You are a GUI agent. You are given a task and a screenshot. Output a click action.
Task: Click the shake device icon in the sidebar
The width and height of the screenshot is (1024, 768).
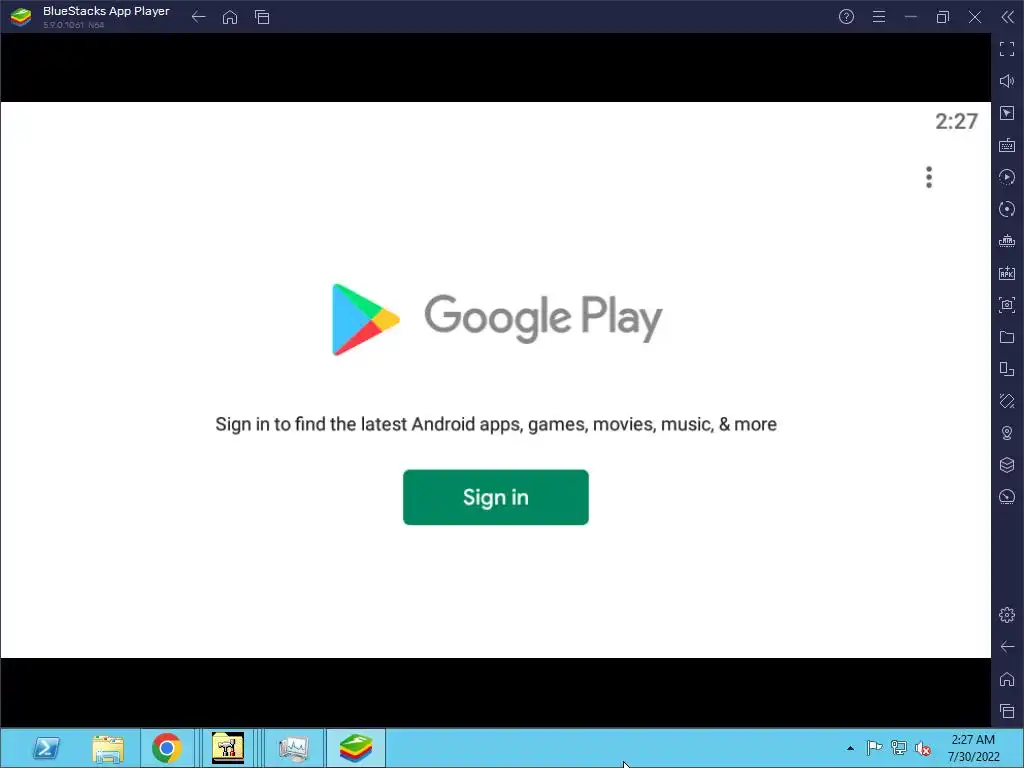pyautogui.click(x=1007, y=401)
